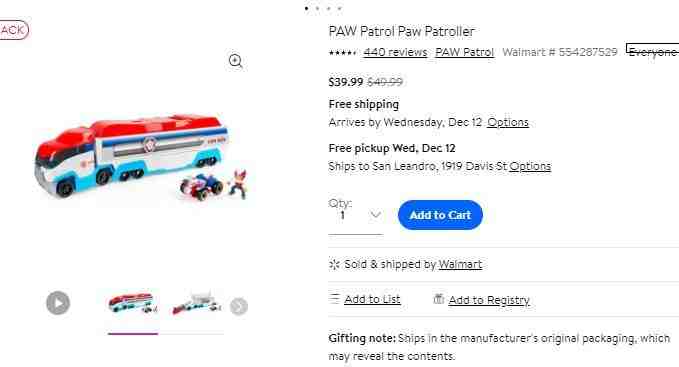Play the product video thumbnail
679x367 pixels.
pos(58,303)
